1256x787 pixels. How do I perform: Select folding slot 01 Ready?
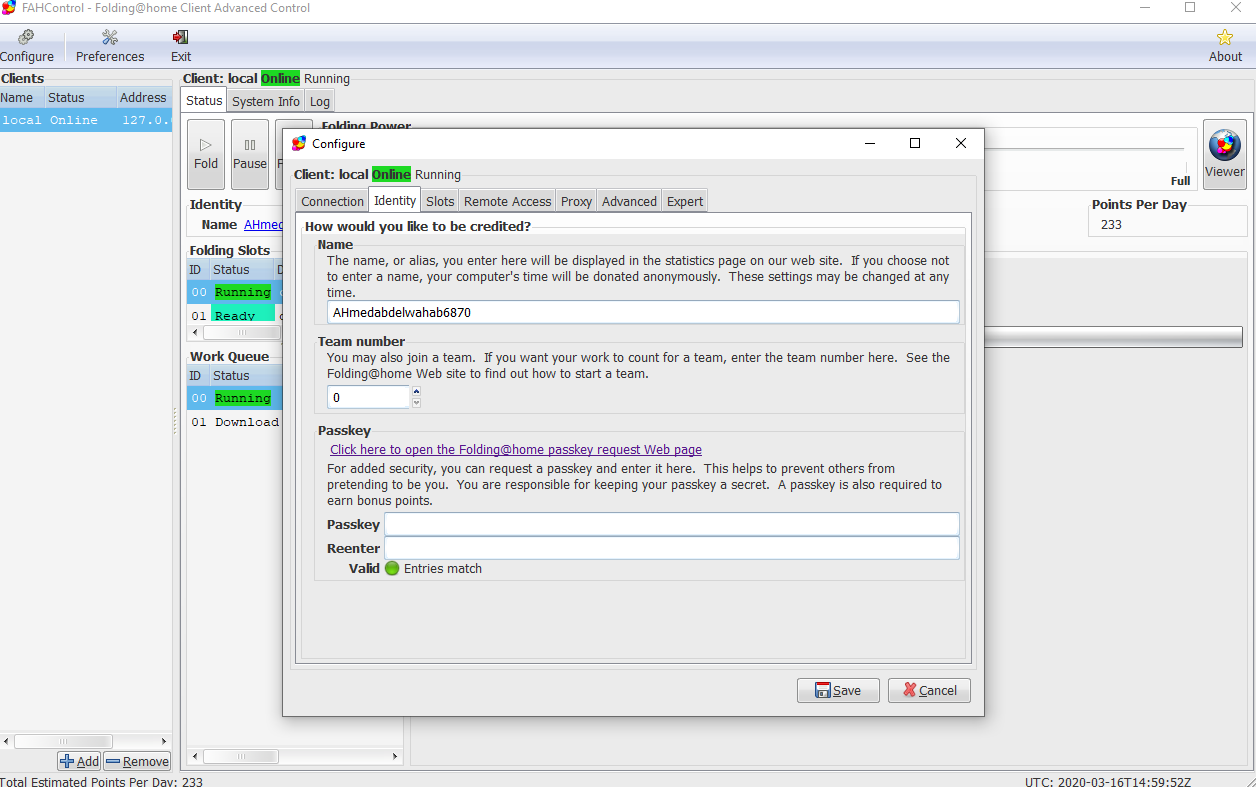[x=235, y=316]
